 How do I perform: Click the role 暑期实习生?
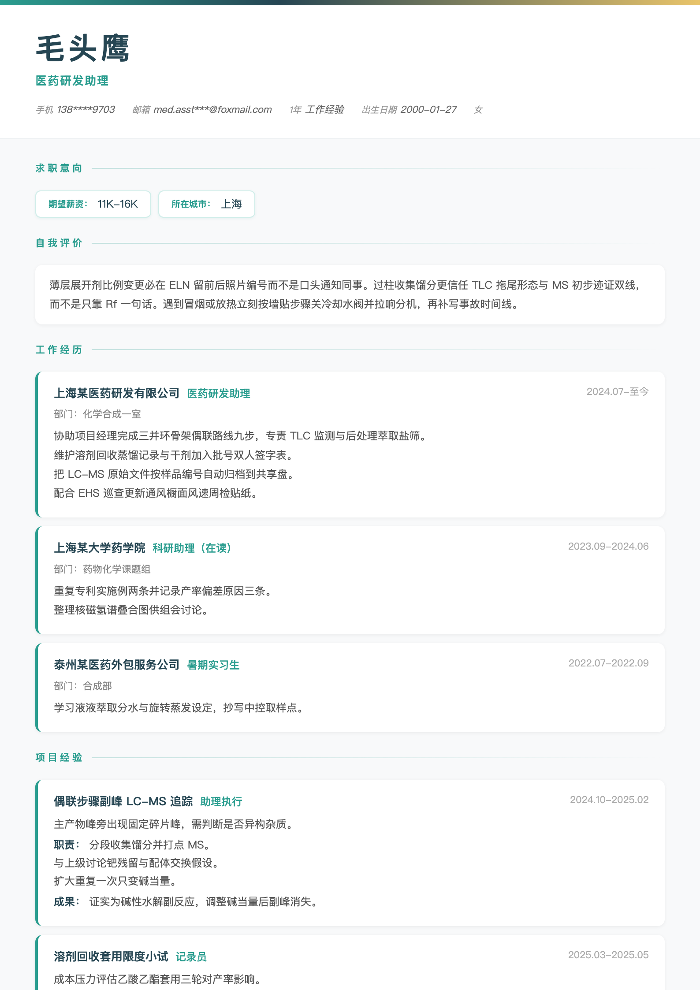[x=213, y=665]
